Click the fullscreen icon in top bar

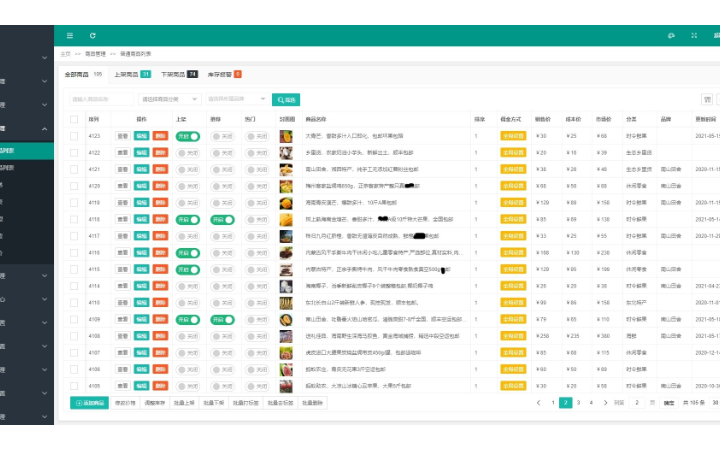[693, 35]
